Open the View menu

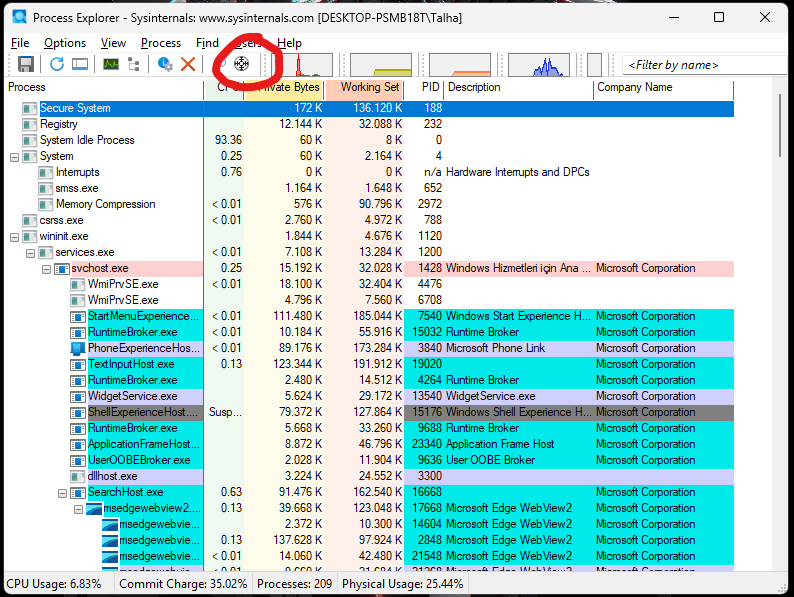pyautogui.click(x=113, y=43)
